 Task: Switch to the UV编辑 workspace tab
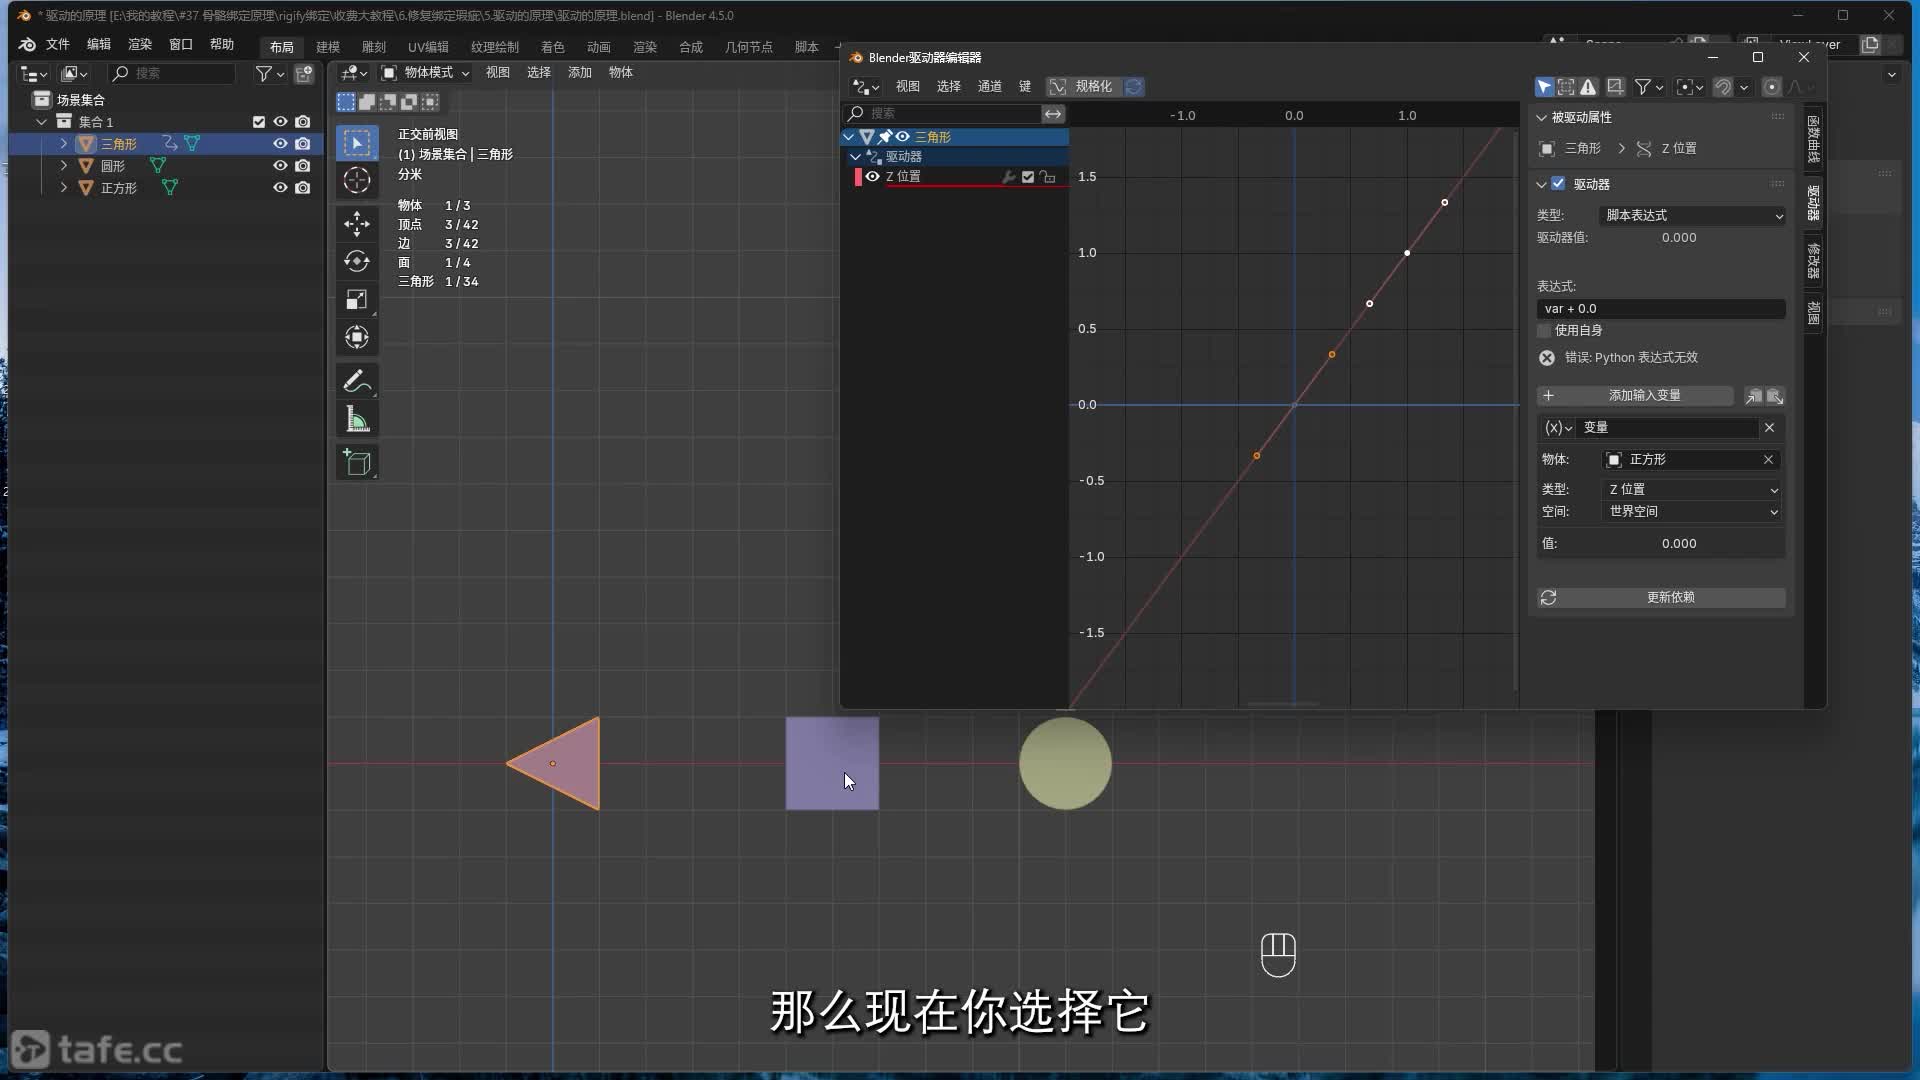click(x=428, y=47)
